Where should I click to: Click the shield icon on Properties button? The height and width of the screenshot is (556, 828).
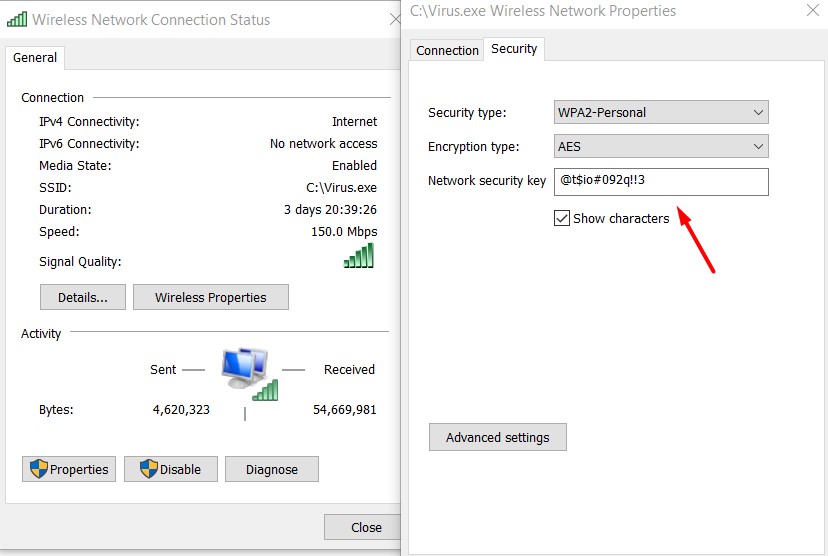point(39,468)
